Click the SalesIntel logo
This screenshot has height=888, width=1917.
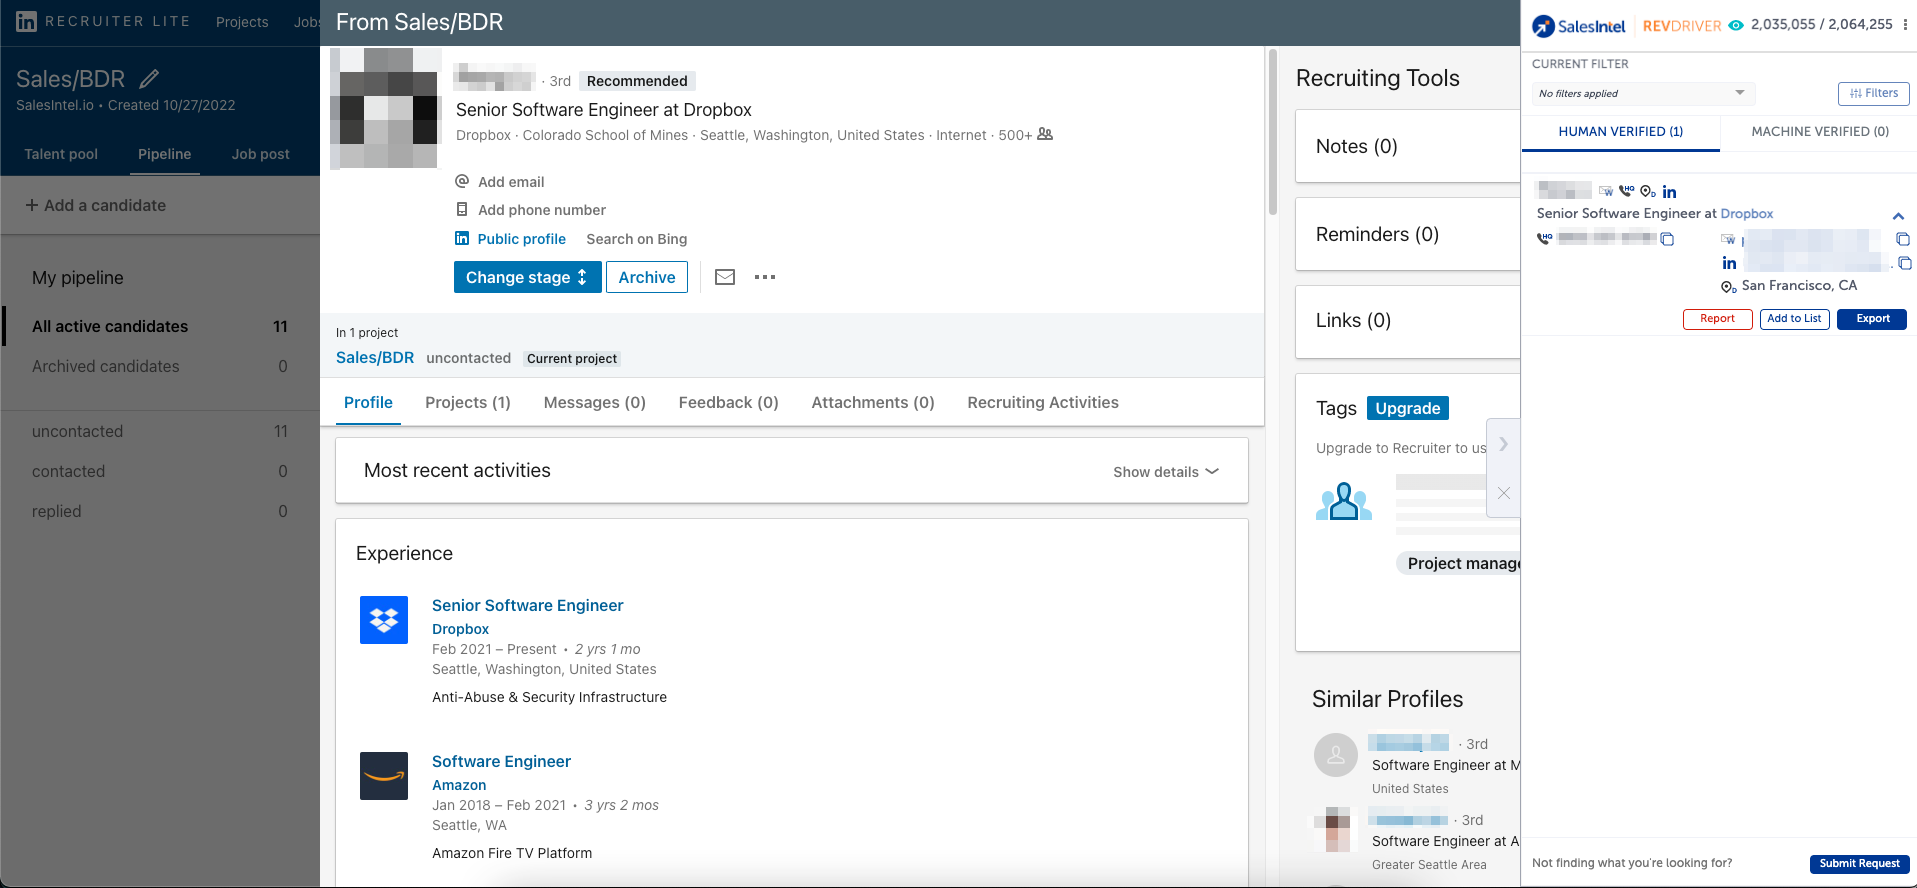tap(1579, 26)
